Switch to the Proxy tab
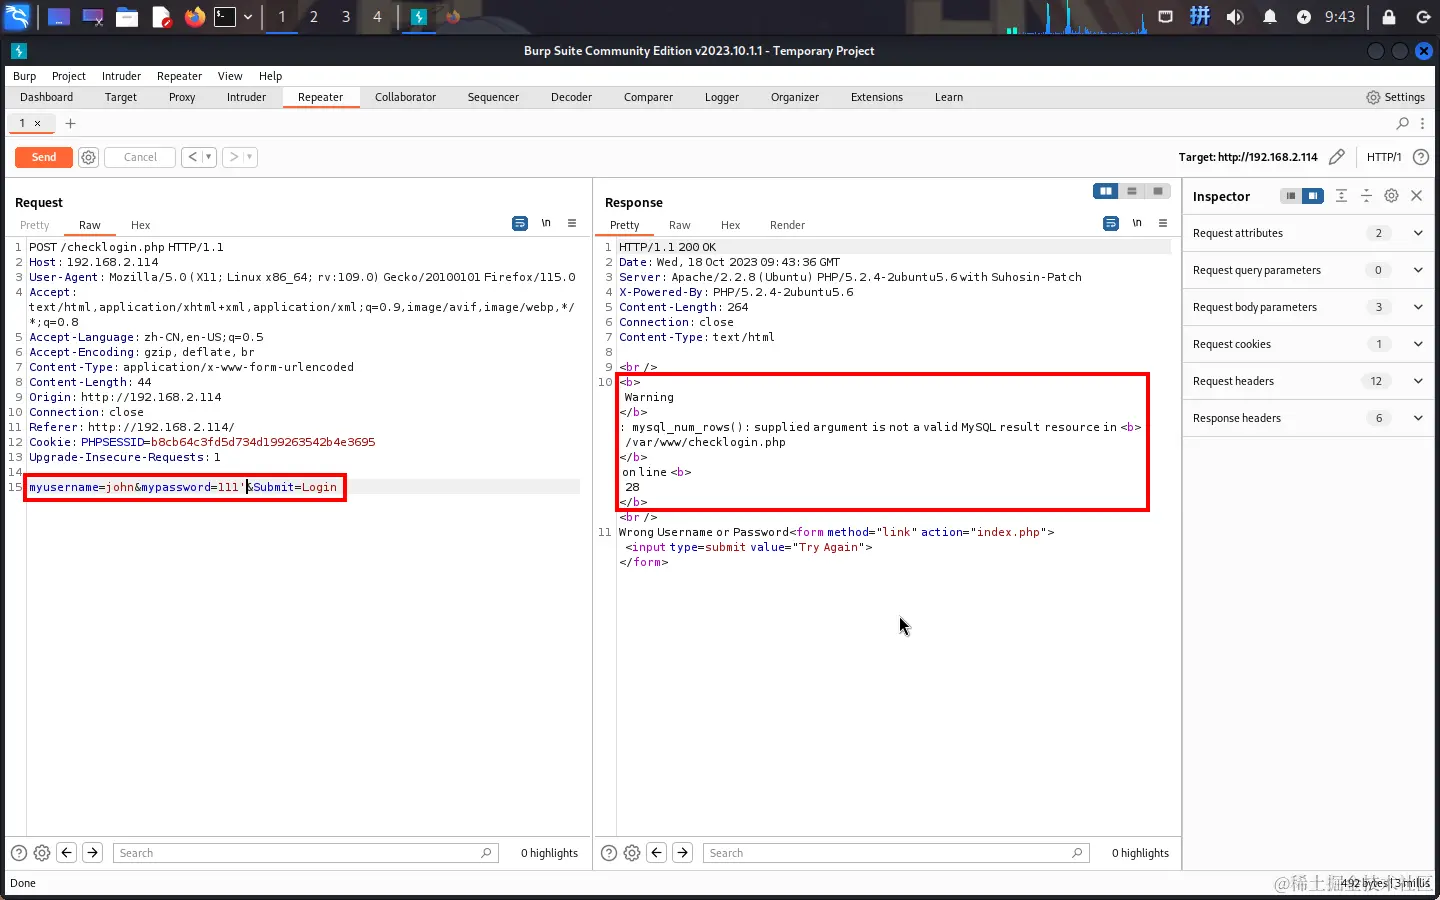Image resolution: width=1440 pixels, height=900 pixels. [182, 97]
